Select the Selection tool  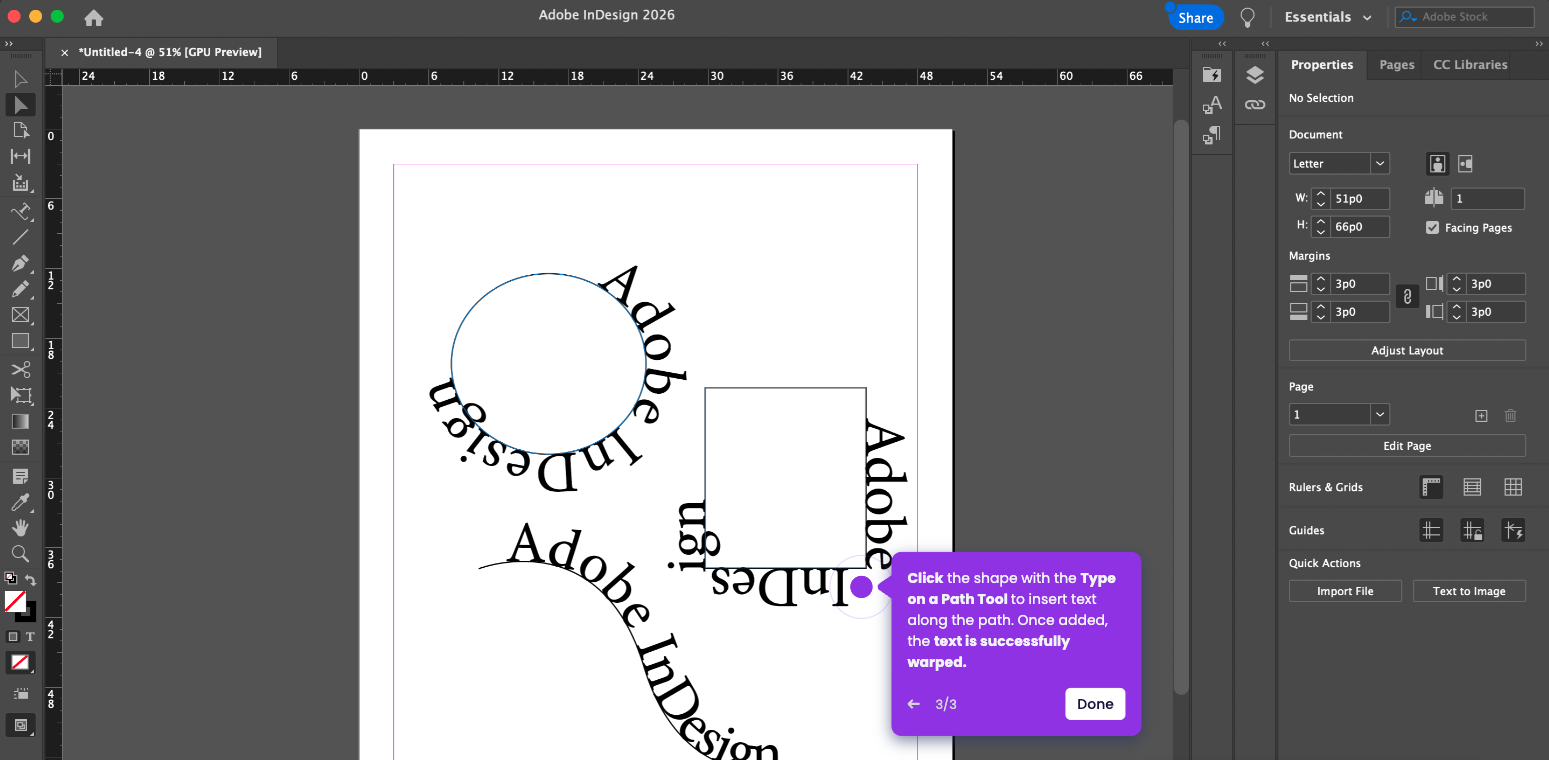pyautogui.click(x=20, y=79)
